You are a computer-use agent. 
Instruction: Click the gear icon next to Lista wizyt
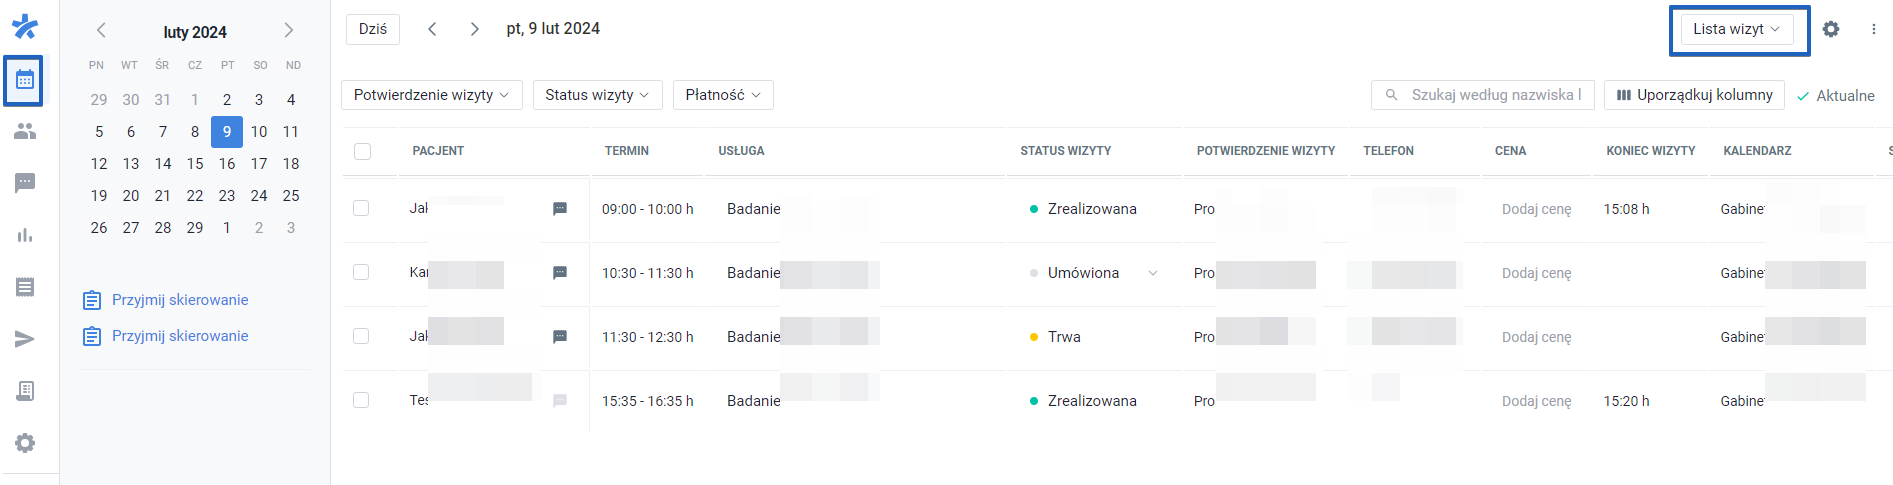[x=1830, y=29]
